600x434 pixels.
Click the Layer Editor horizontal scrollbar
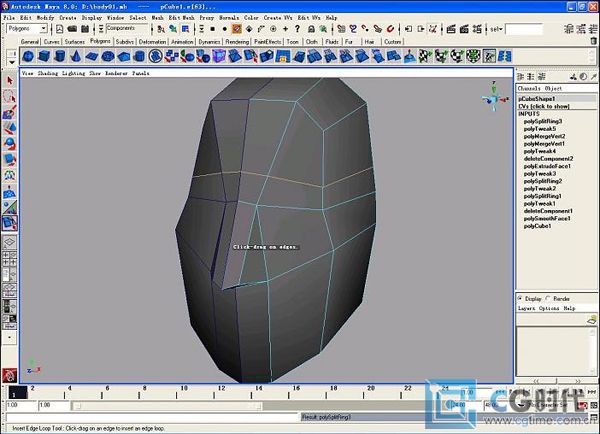[x=557, y=381]
